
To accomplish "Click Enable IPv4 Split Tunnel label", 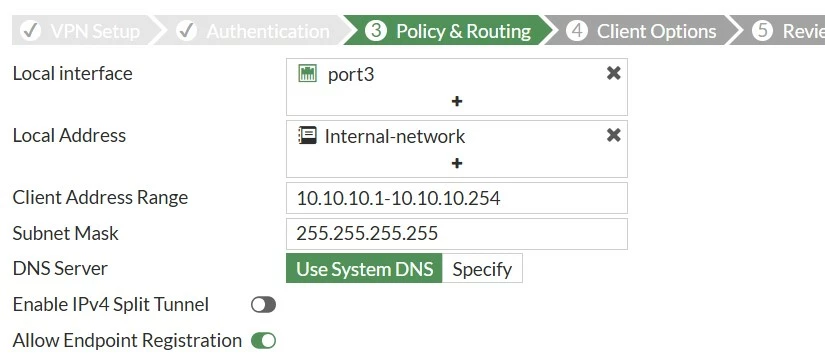I will click(111, 305).
